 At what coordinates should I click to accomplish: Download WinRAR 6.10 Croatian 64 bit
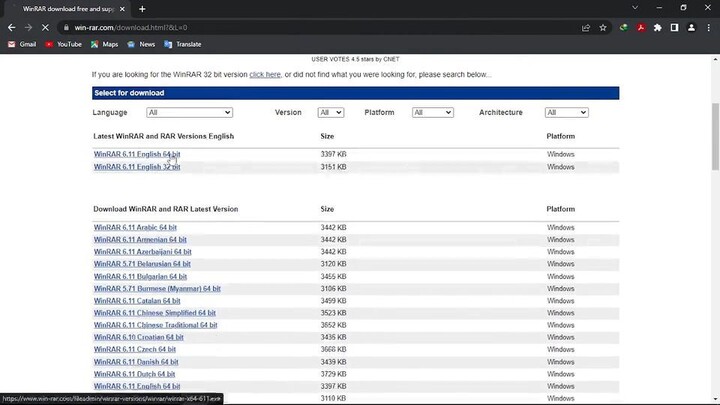click(138, 337)
